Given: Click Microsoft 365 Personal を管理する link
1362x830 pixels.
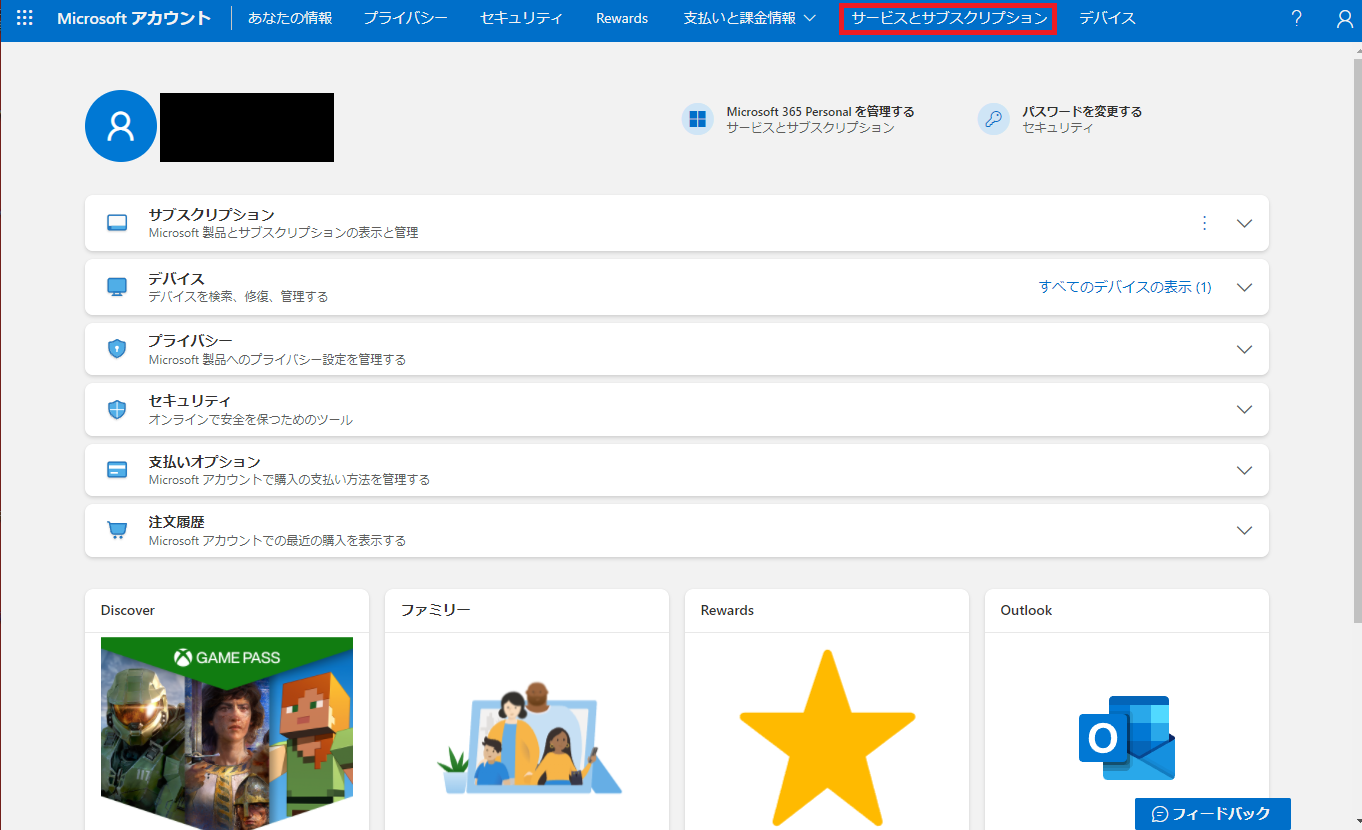Looking at the screenshot, I should pyautogui.click(x=820, y=111).
